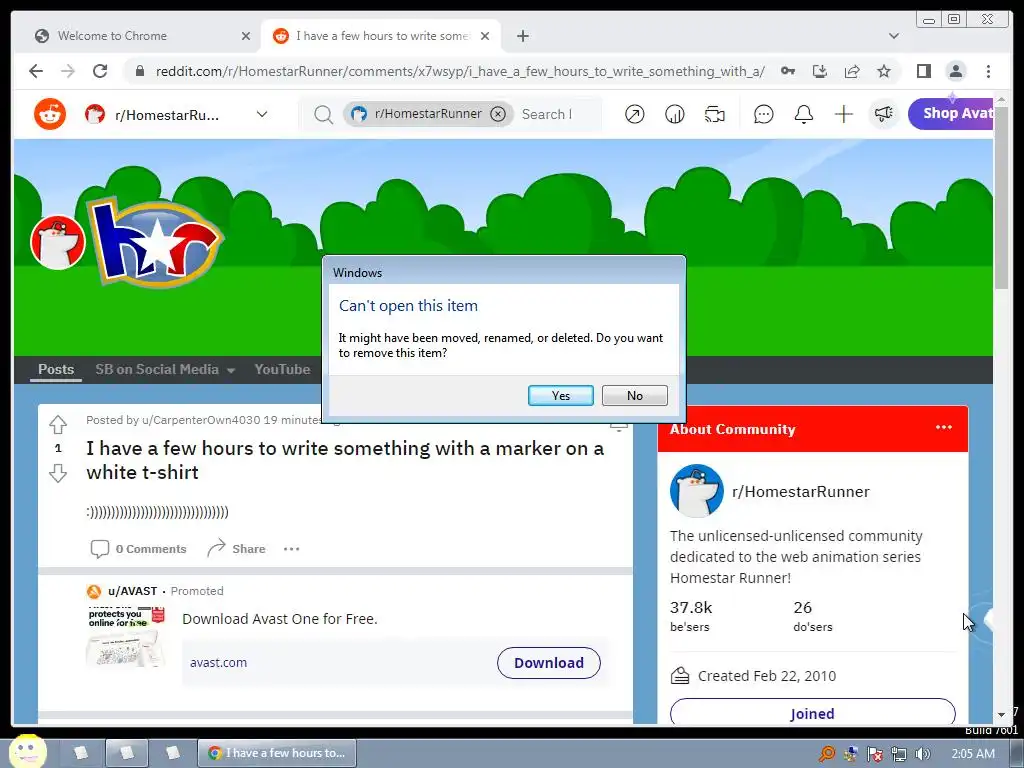Open r/HomestarRunner in the sidebar
This screenshot has width=1024, height=768.
(x=801, y=492)
